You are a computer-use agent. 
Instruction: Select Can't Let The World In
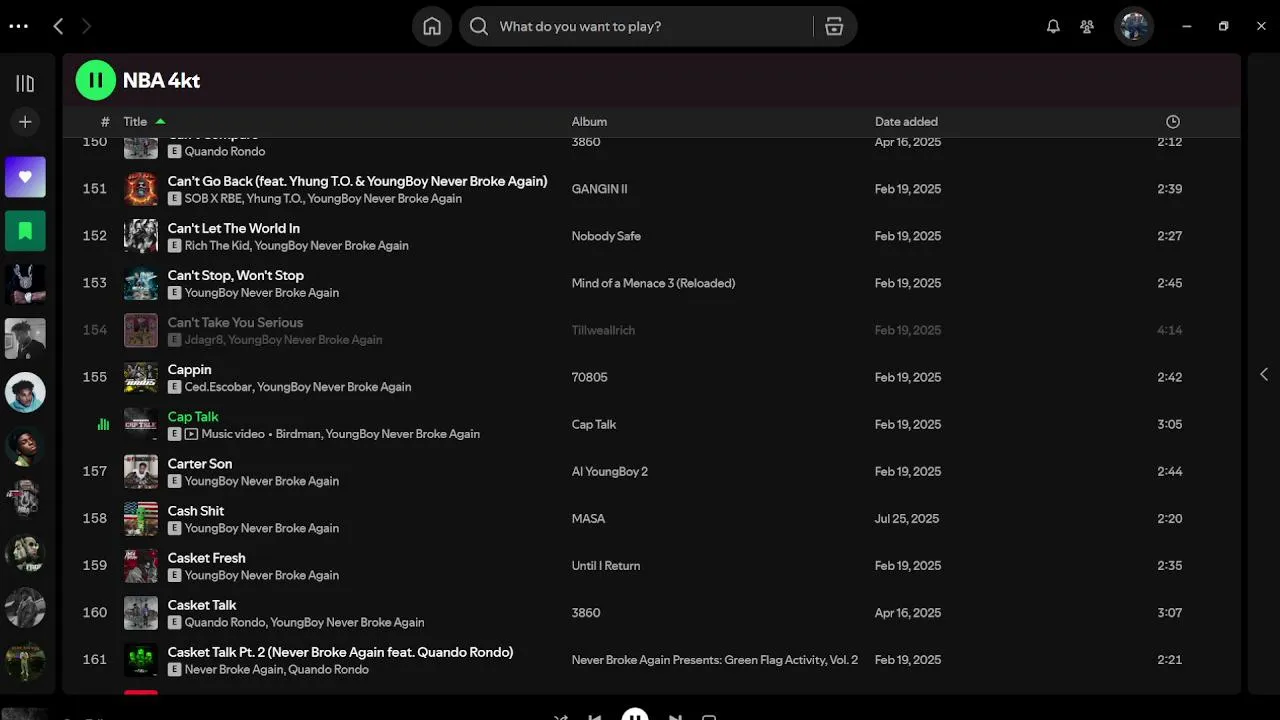234,228
